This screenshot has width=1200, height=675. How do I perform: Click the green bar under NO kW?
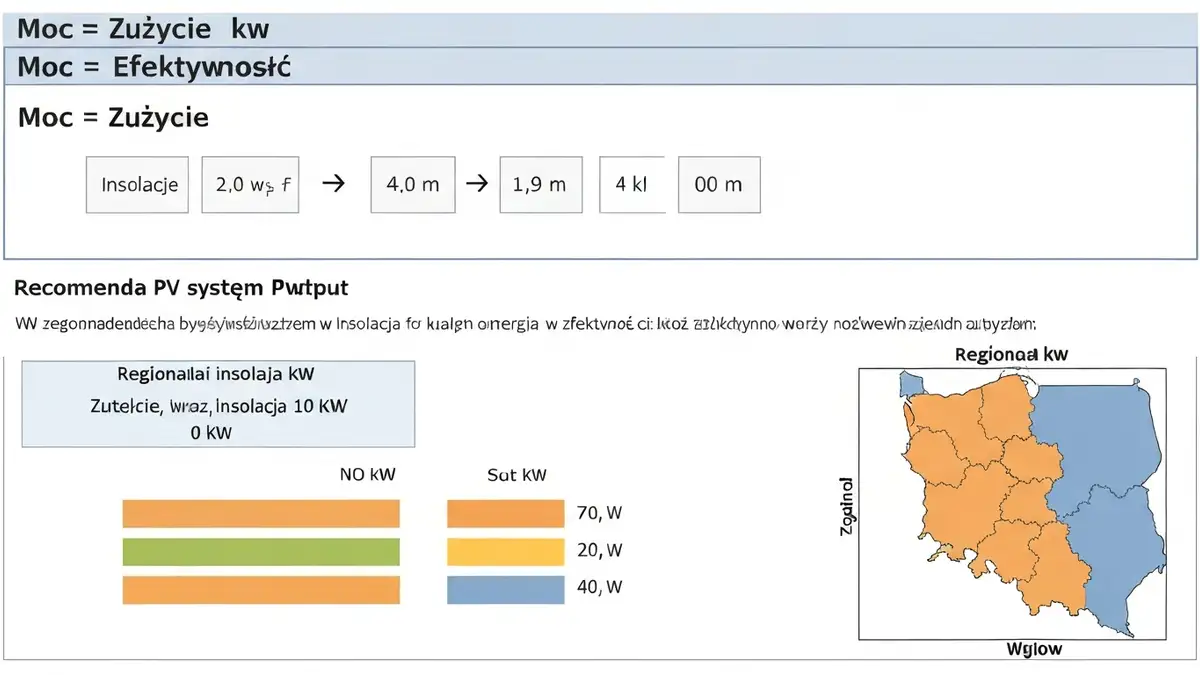(261, 552)
